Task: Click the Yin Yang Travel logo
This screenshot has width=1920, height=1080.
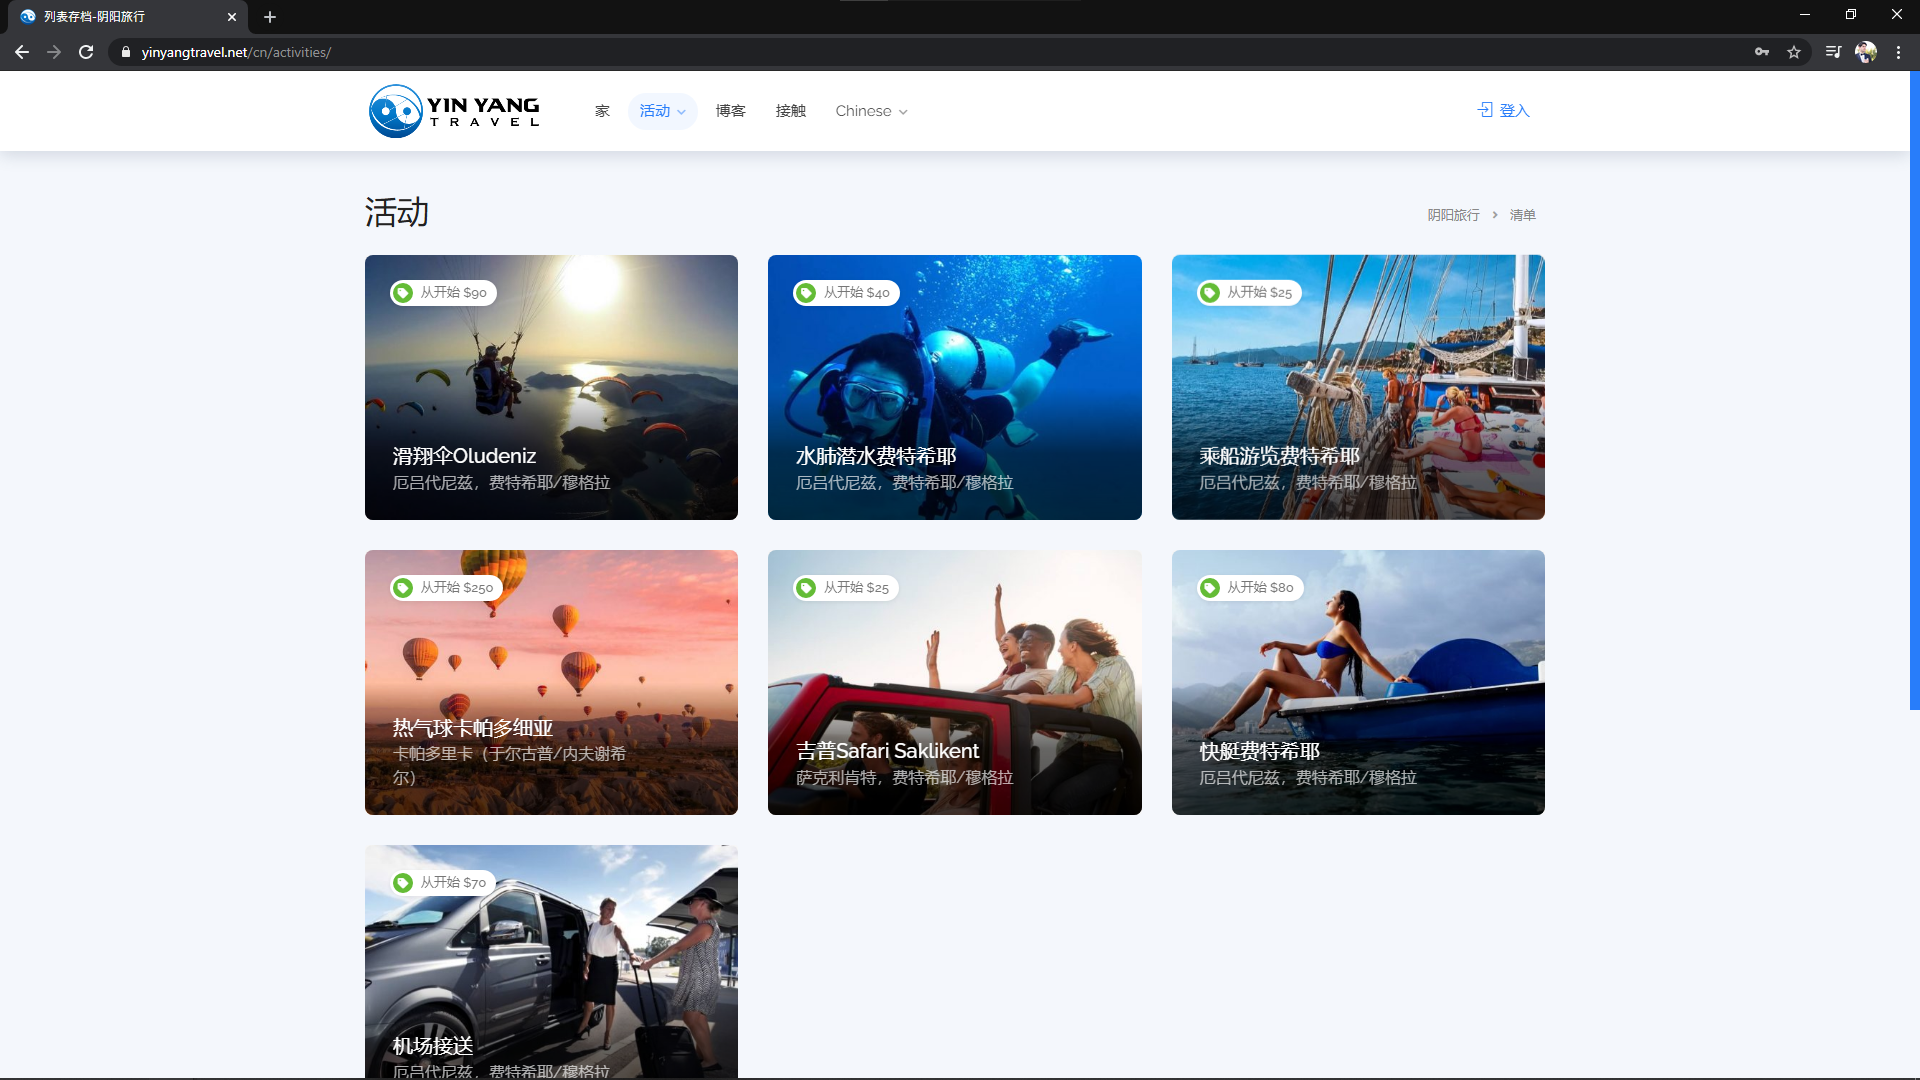Action: click(x=455, y=111)
